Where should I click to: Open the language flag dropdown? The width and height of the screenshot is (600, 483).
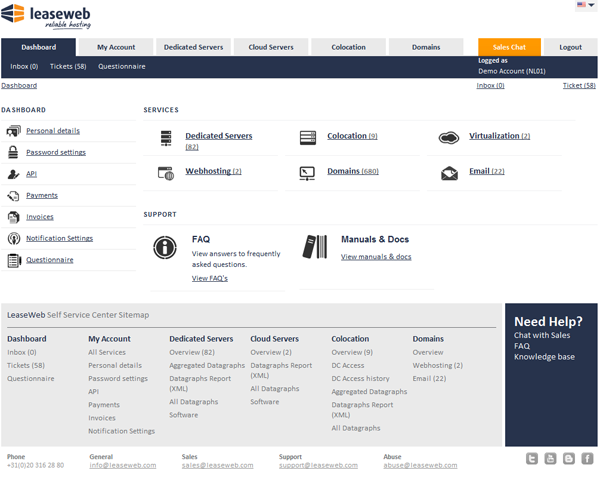[x=585, y=5]
